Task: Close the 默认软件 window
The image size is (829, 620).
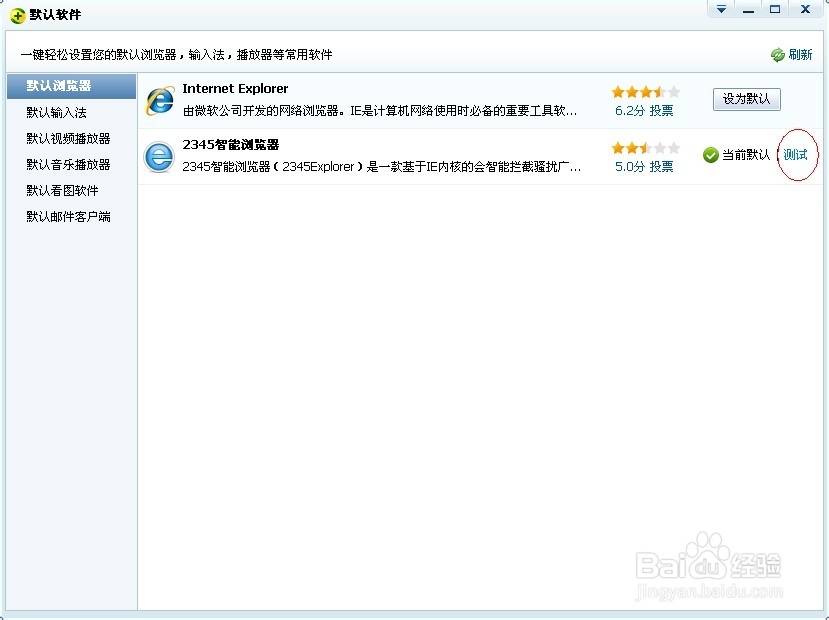Action: pyautogui.click(x=805, y=10)
